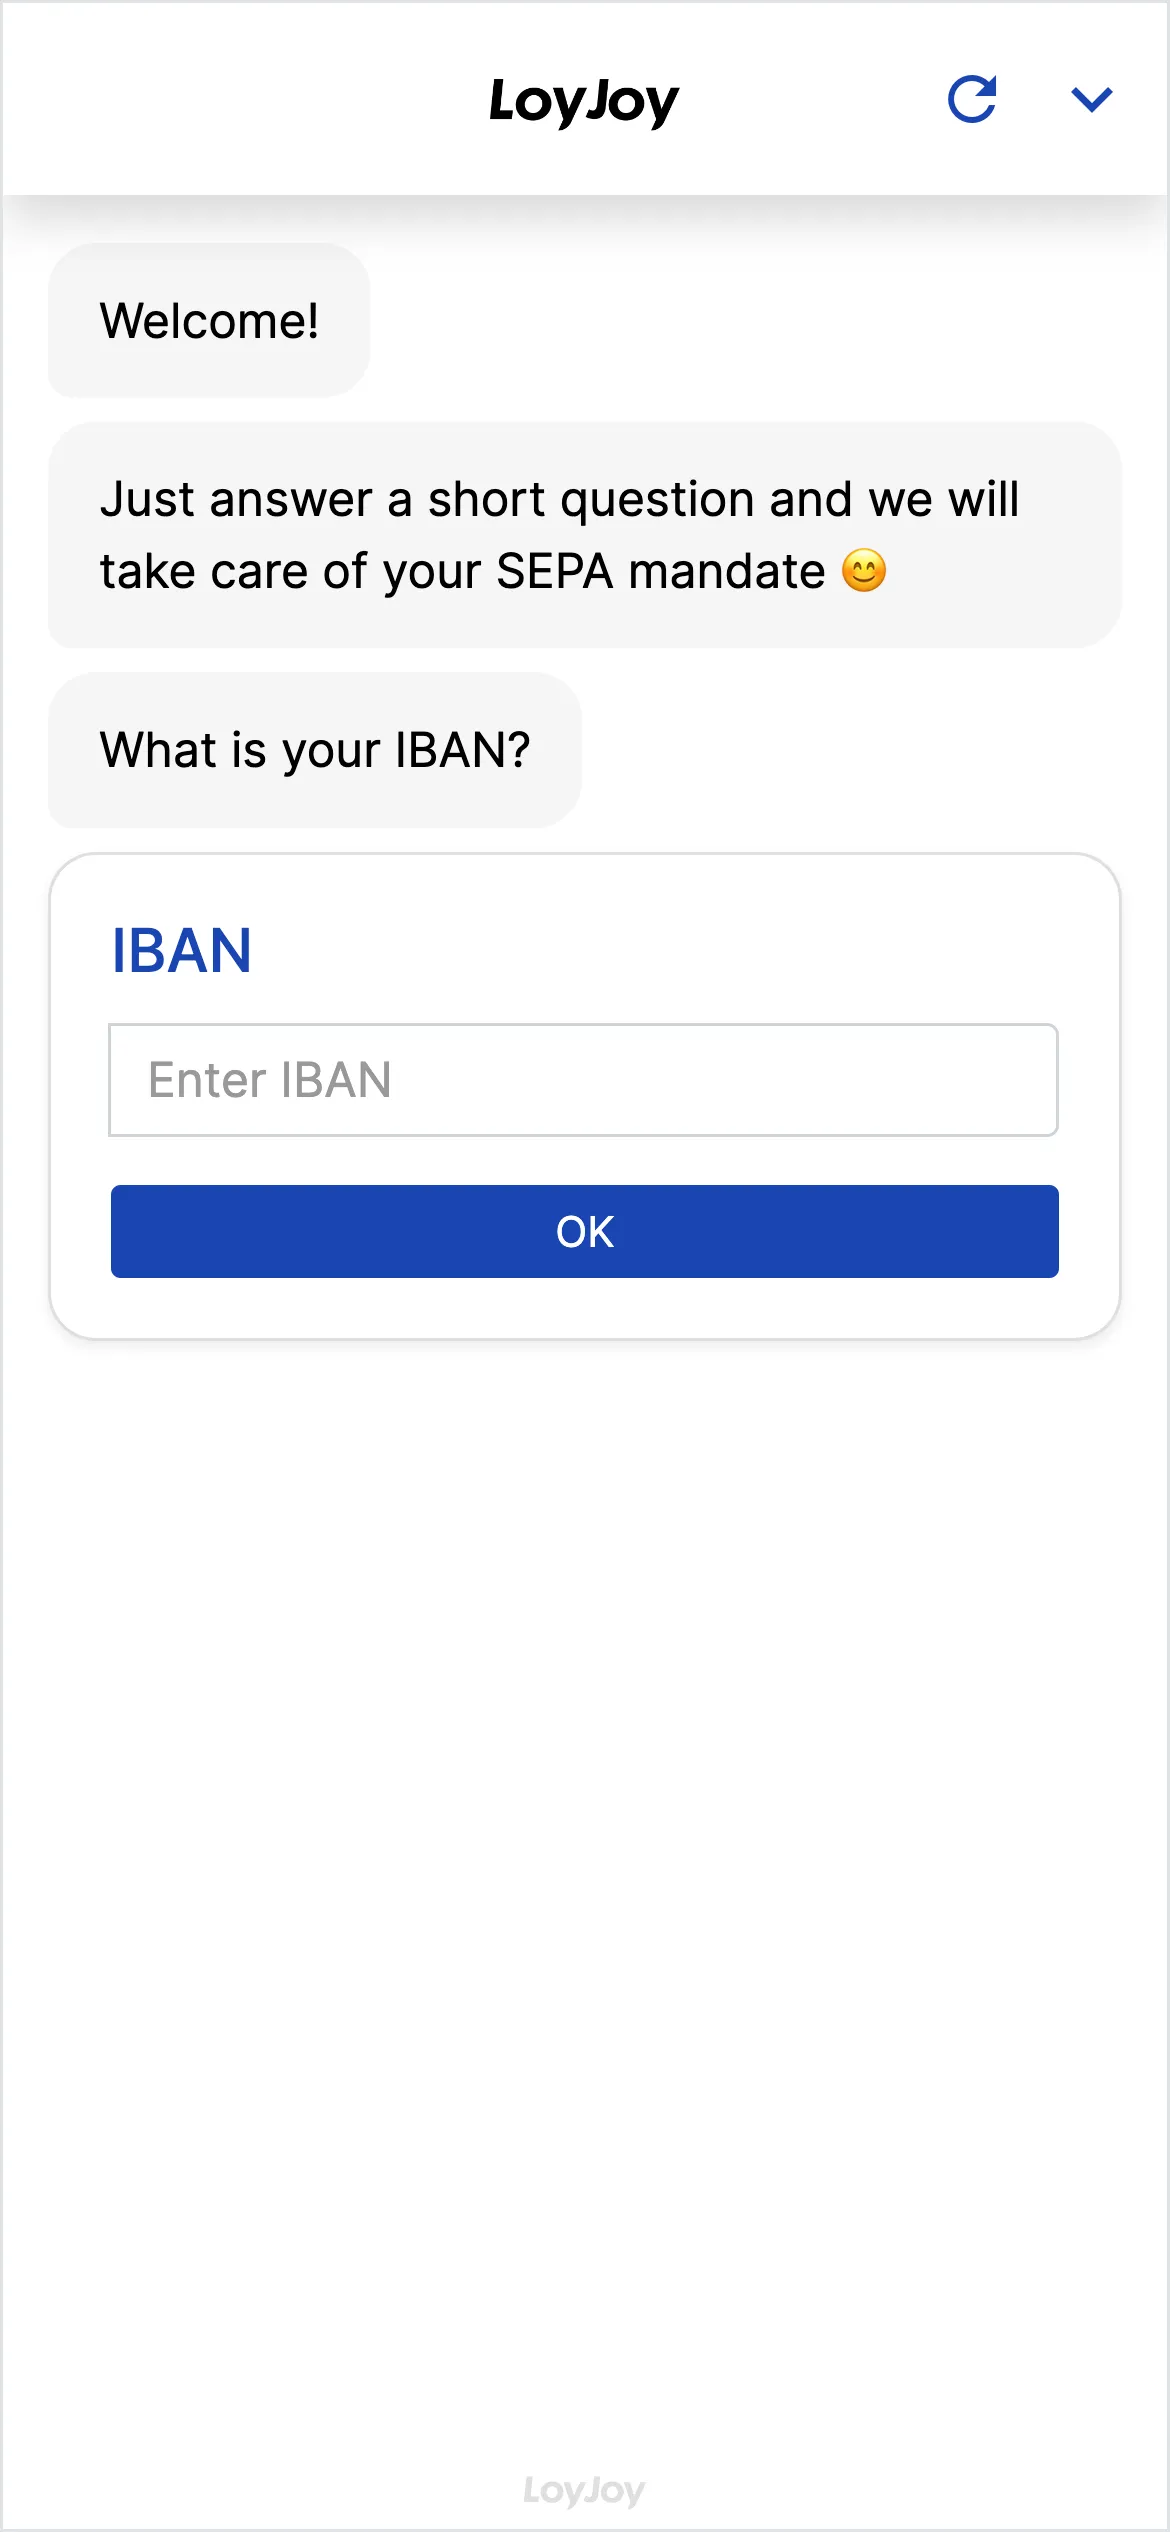Restart the chat with the reload icon
Viewport: 1170px width, 2532px height.
972,99
